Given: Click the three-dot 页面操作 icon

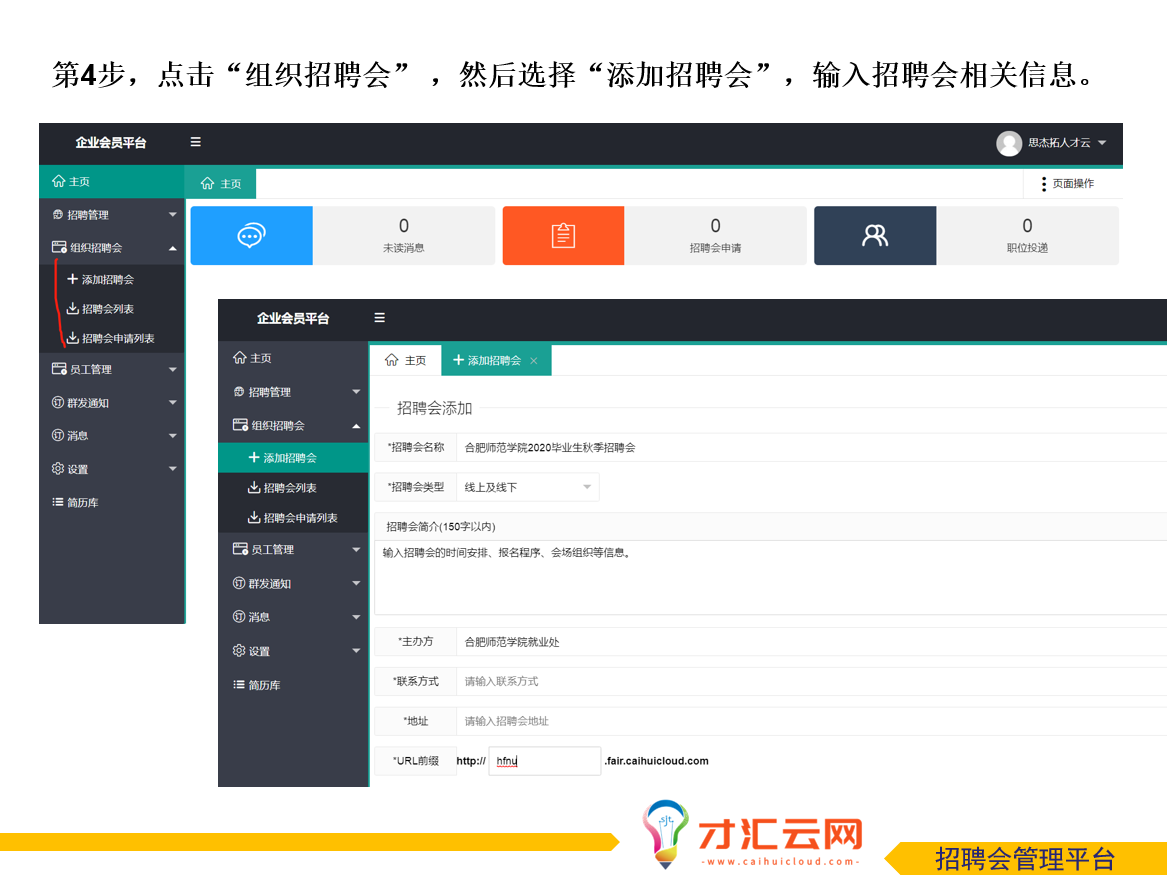Looking at the screenshot, I should pos(1044,184).
